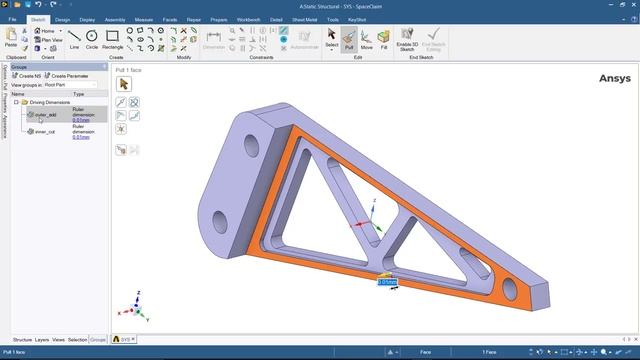640x360 pixels.
Task: Click the Save disk icon in title bar
Action: (x=27, y=4)
